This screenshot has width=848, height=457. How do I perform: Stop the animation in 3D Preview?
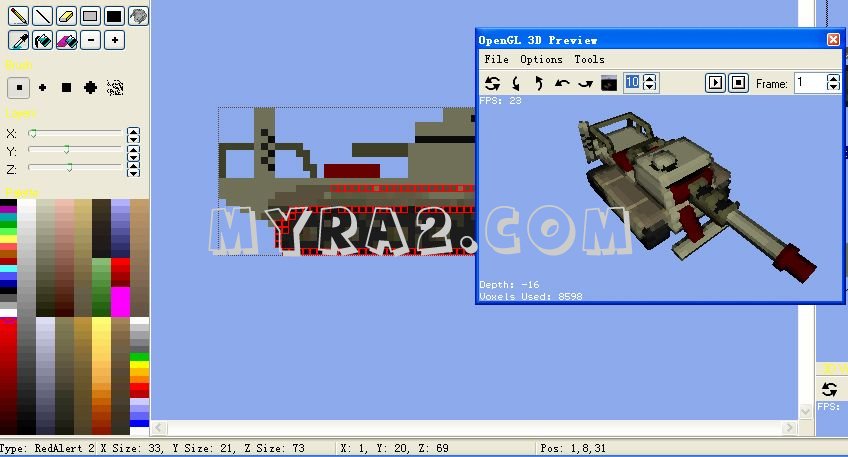738,83
